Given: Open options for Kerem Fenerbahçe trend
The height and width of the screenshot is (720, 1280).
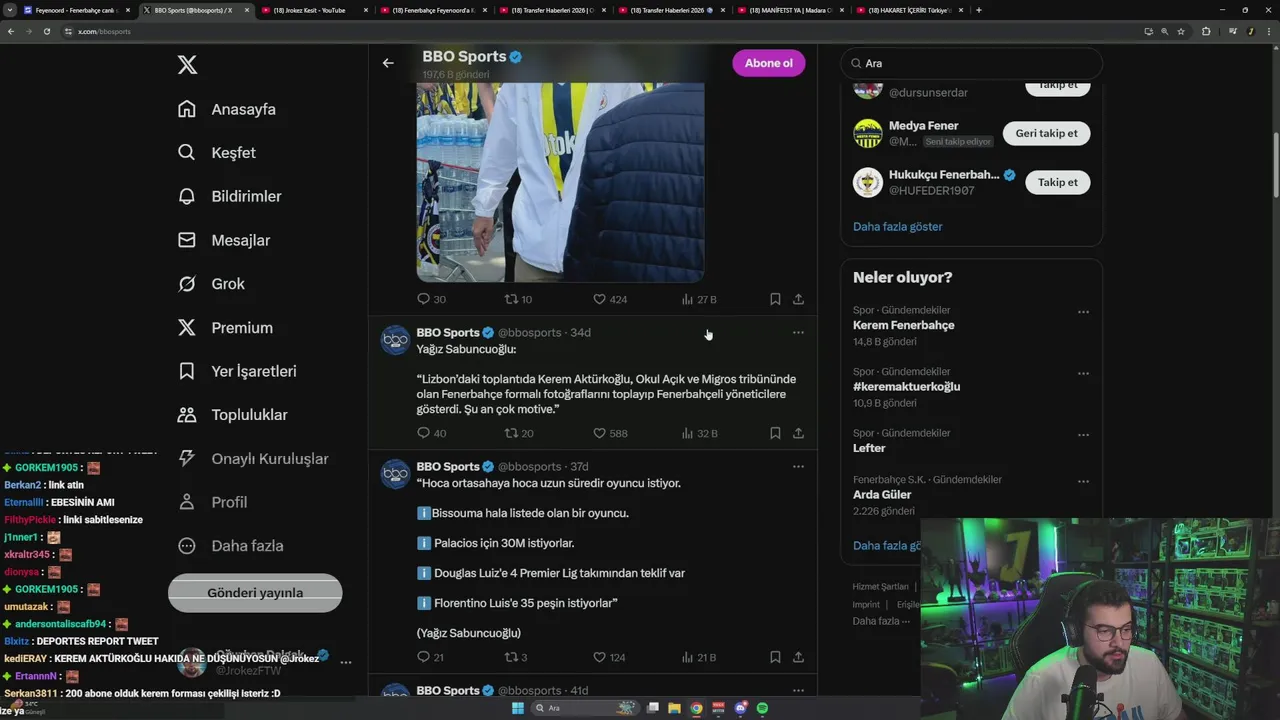Looking at the screenshot, I should pyautogui.click(x=1083, y=312).
